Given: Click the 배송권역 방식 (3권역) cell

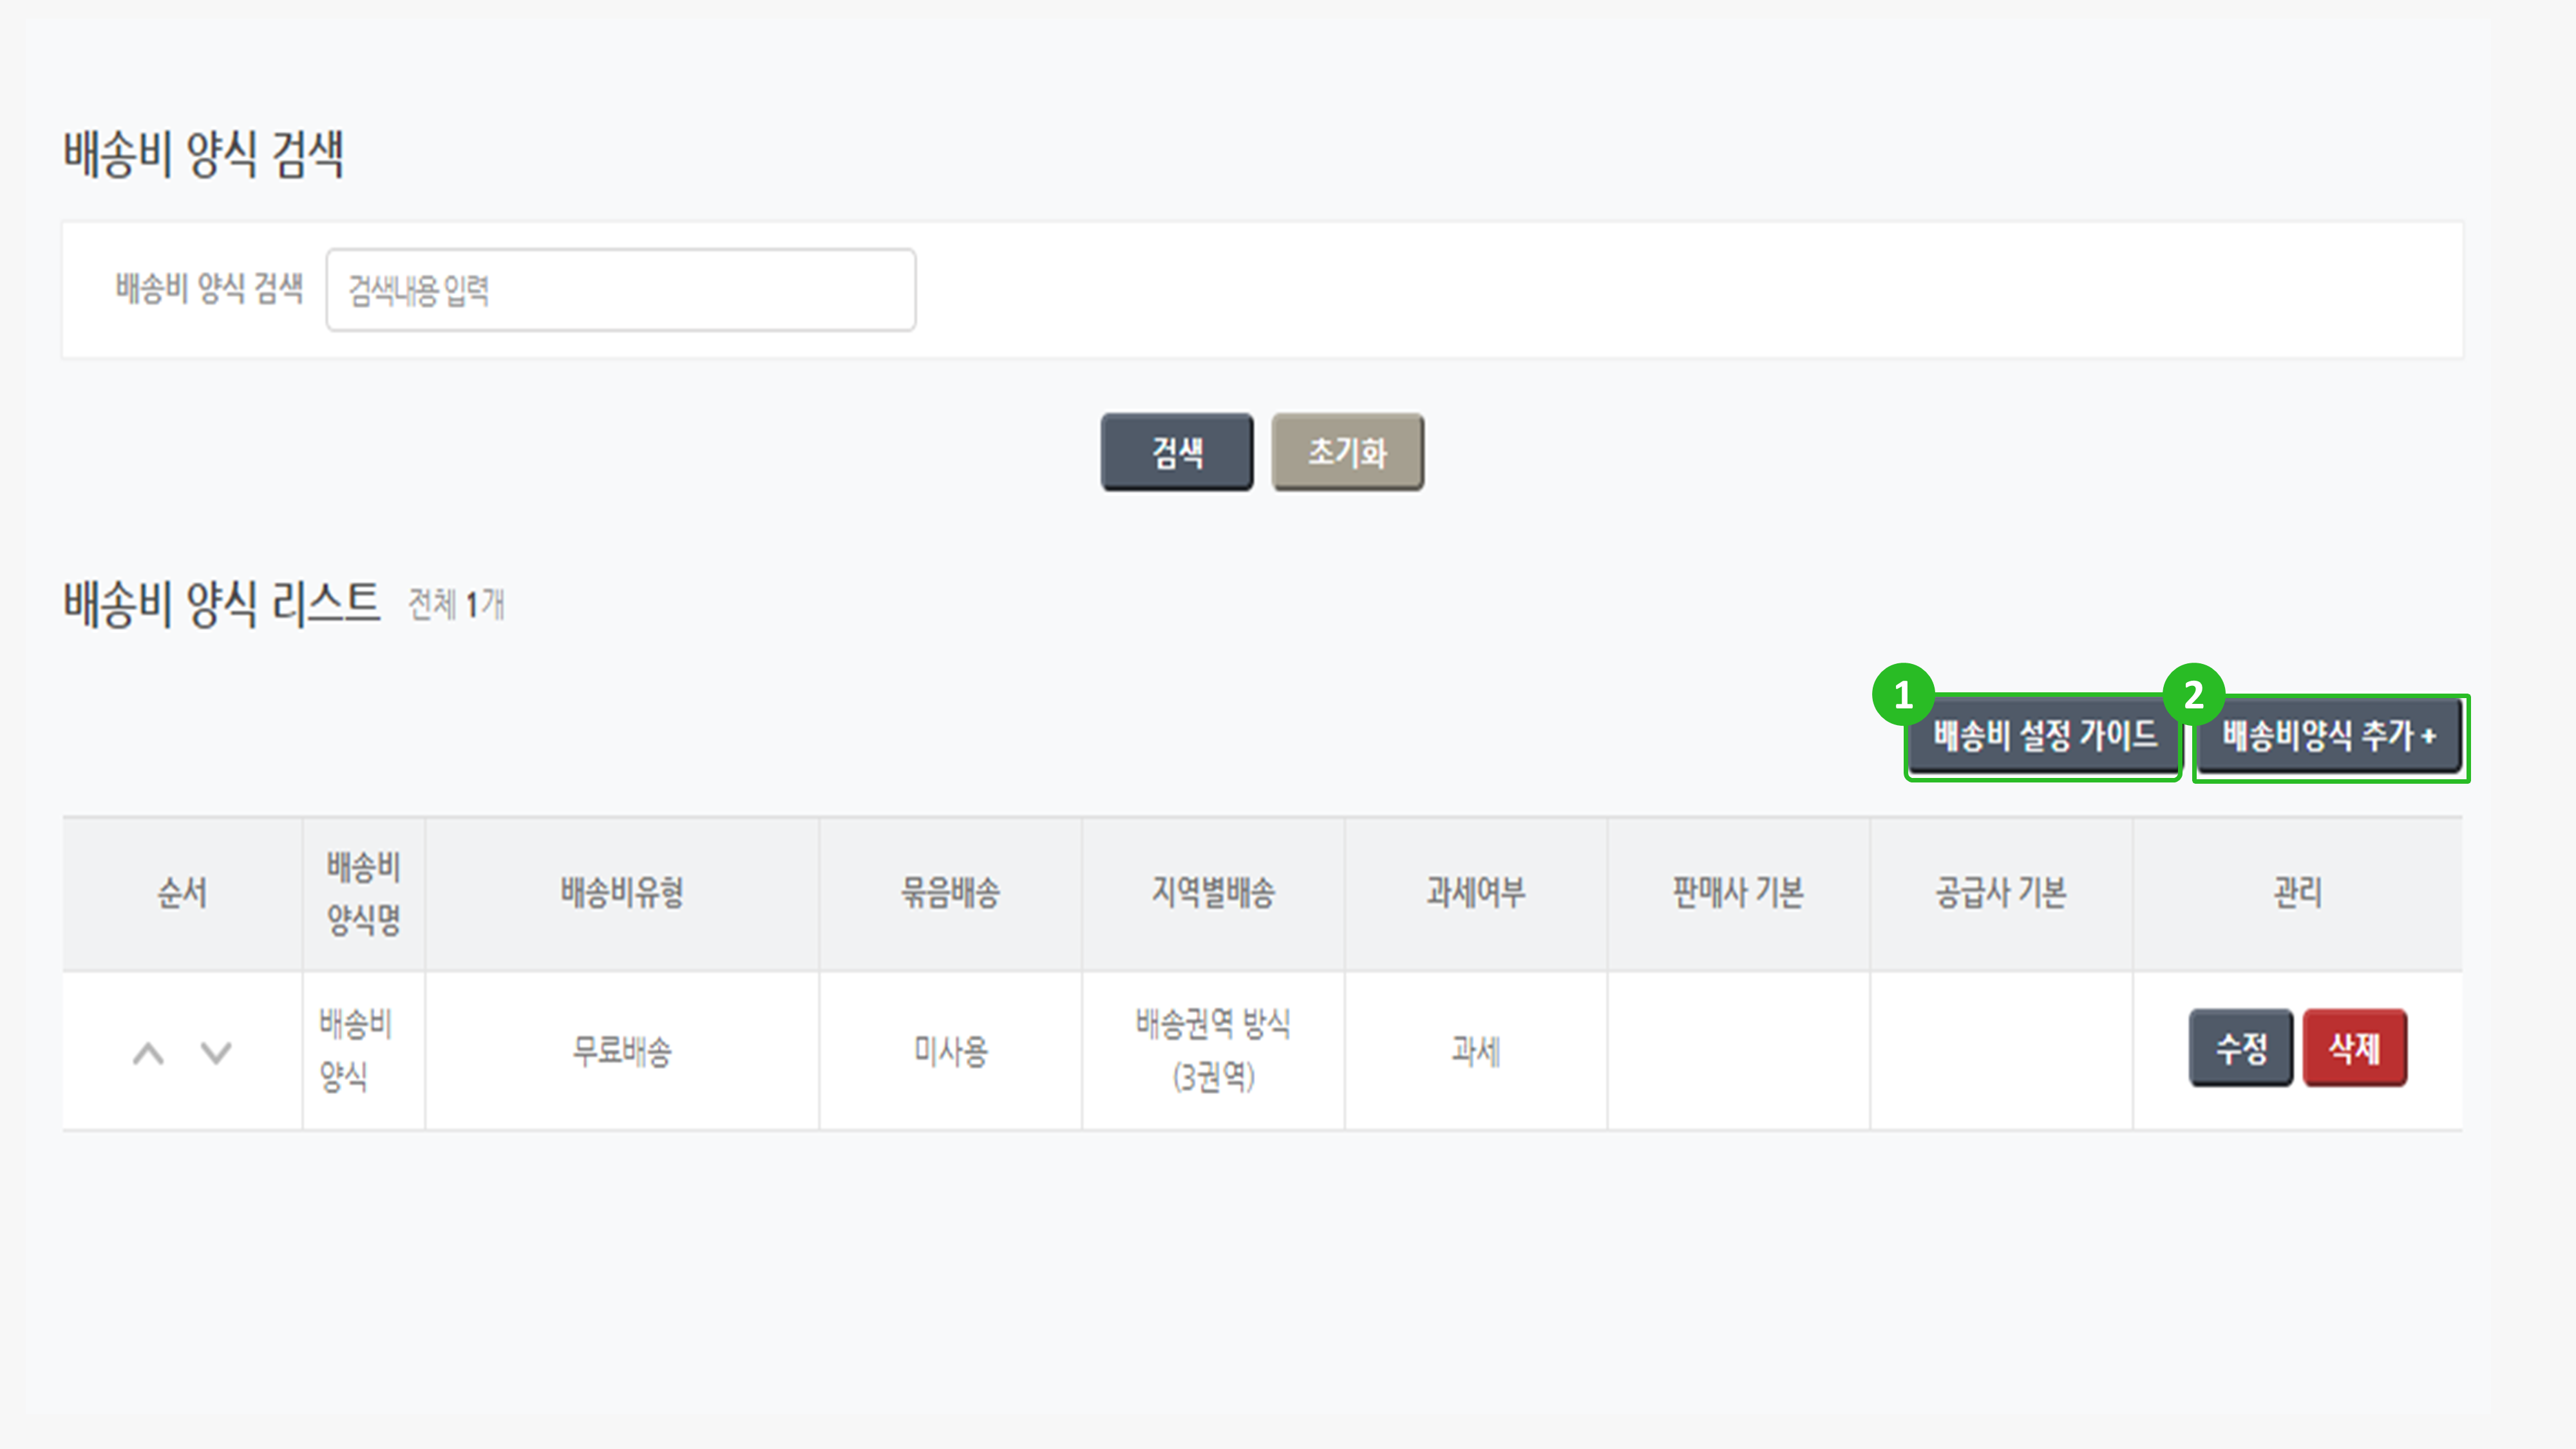Looking at the screenshot, I should point(1213,1050).
